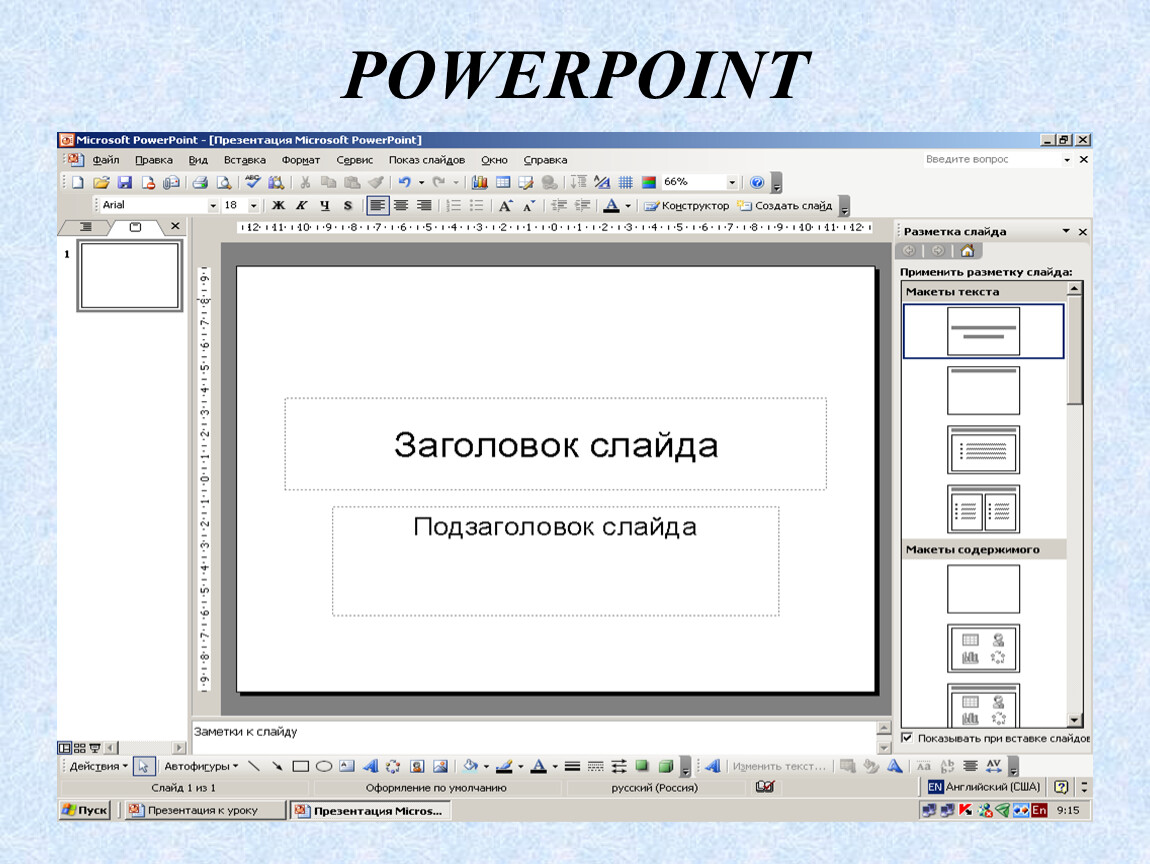Toggle the Show/Hide Grid button
The image size is (1150, 864).
(626, 183)
